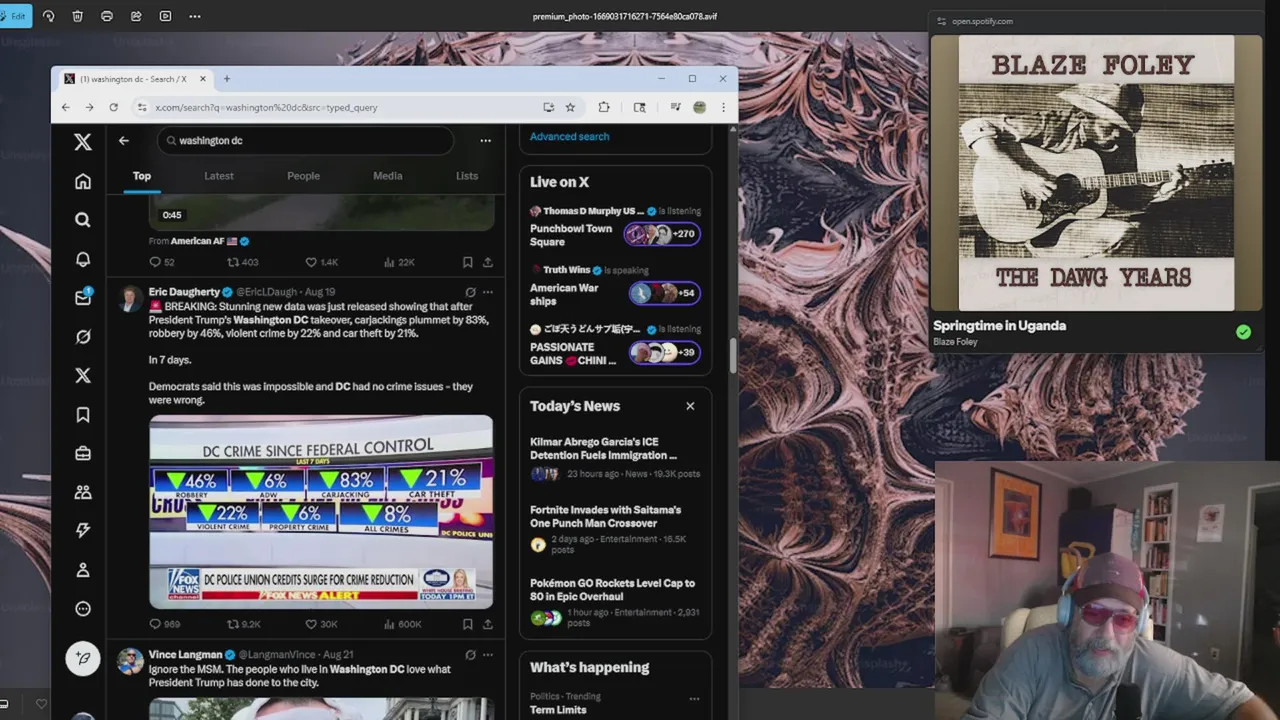The width and height of the screenshot is (1280, 720).
Task: Open Explore search in X sidebar
Action: click(83, 220)
